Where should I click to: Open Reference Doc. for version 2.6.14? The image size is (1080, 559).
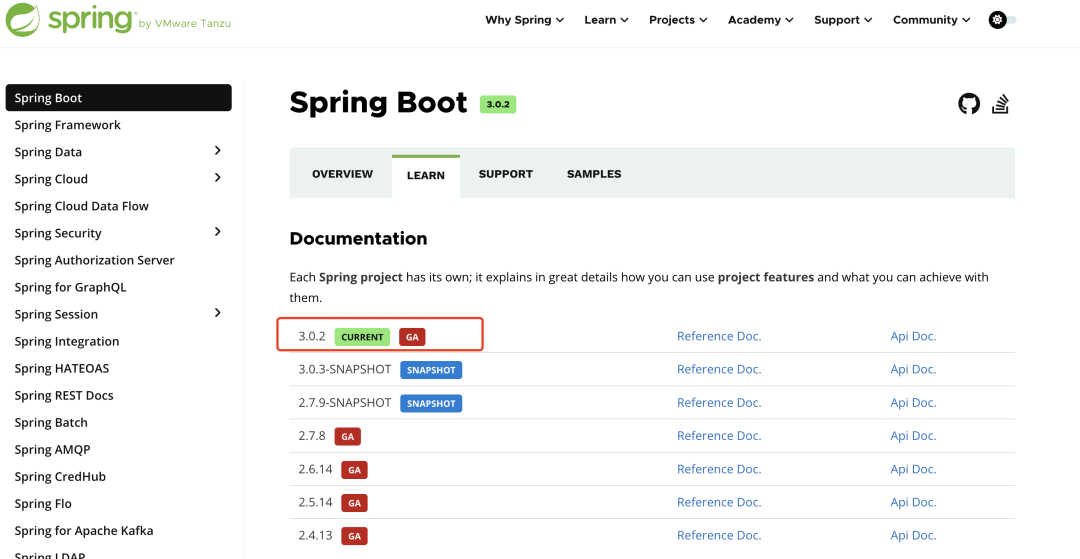(x=719, y=469)
